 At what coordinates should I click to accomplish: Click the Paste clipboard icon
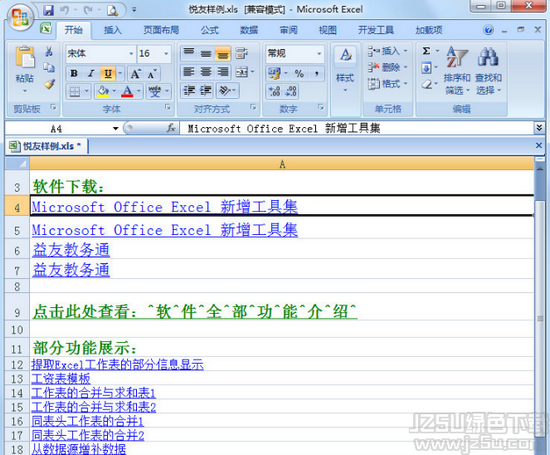[x=25, y=56]
